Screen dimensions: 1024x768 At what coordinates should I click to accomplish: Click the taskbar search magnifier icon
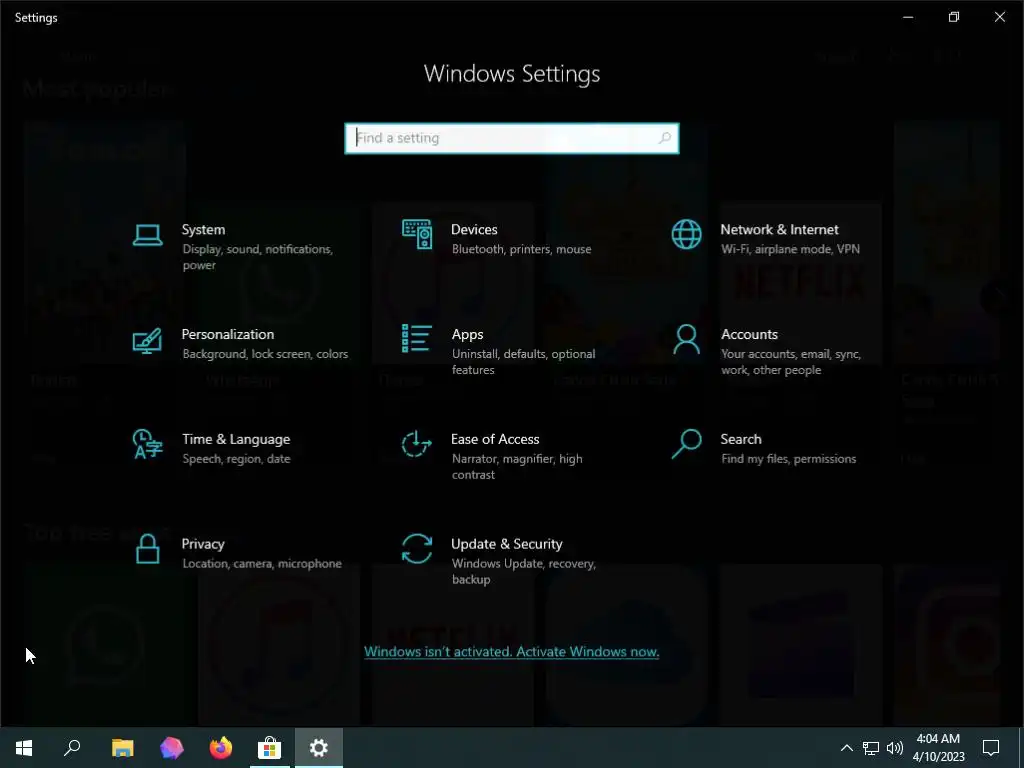tap(72, 748)
